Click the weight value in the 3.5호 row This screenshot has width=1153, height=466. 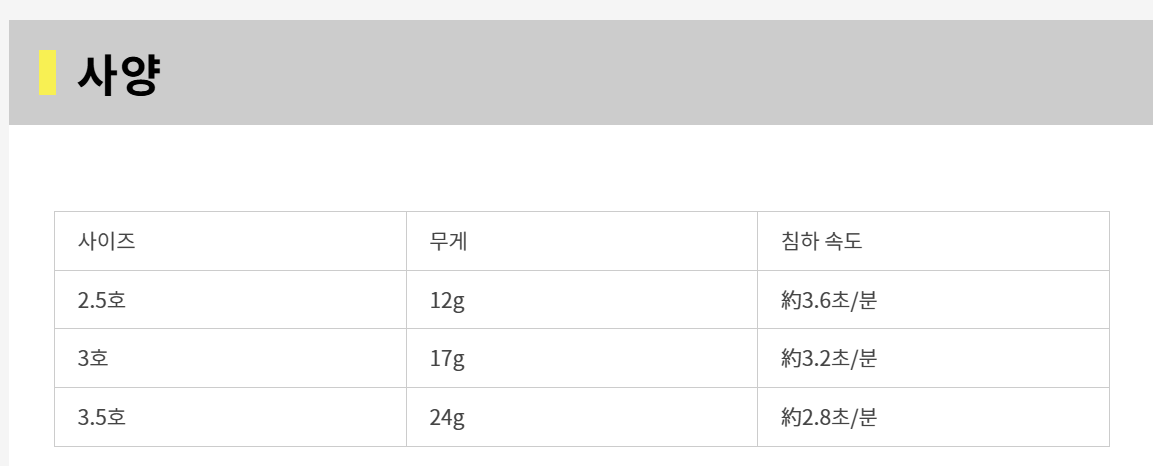coord(447,417)
